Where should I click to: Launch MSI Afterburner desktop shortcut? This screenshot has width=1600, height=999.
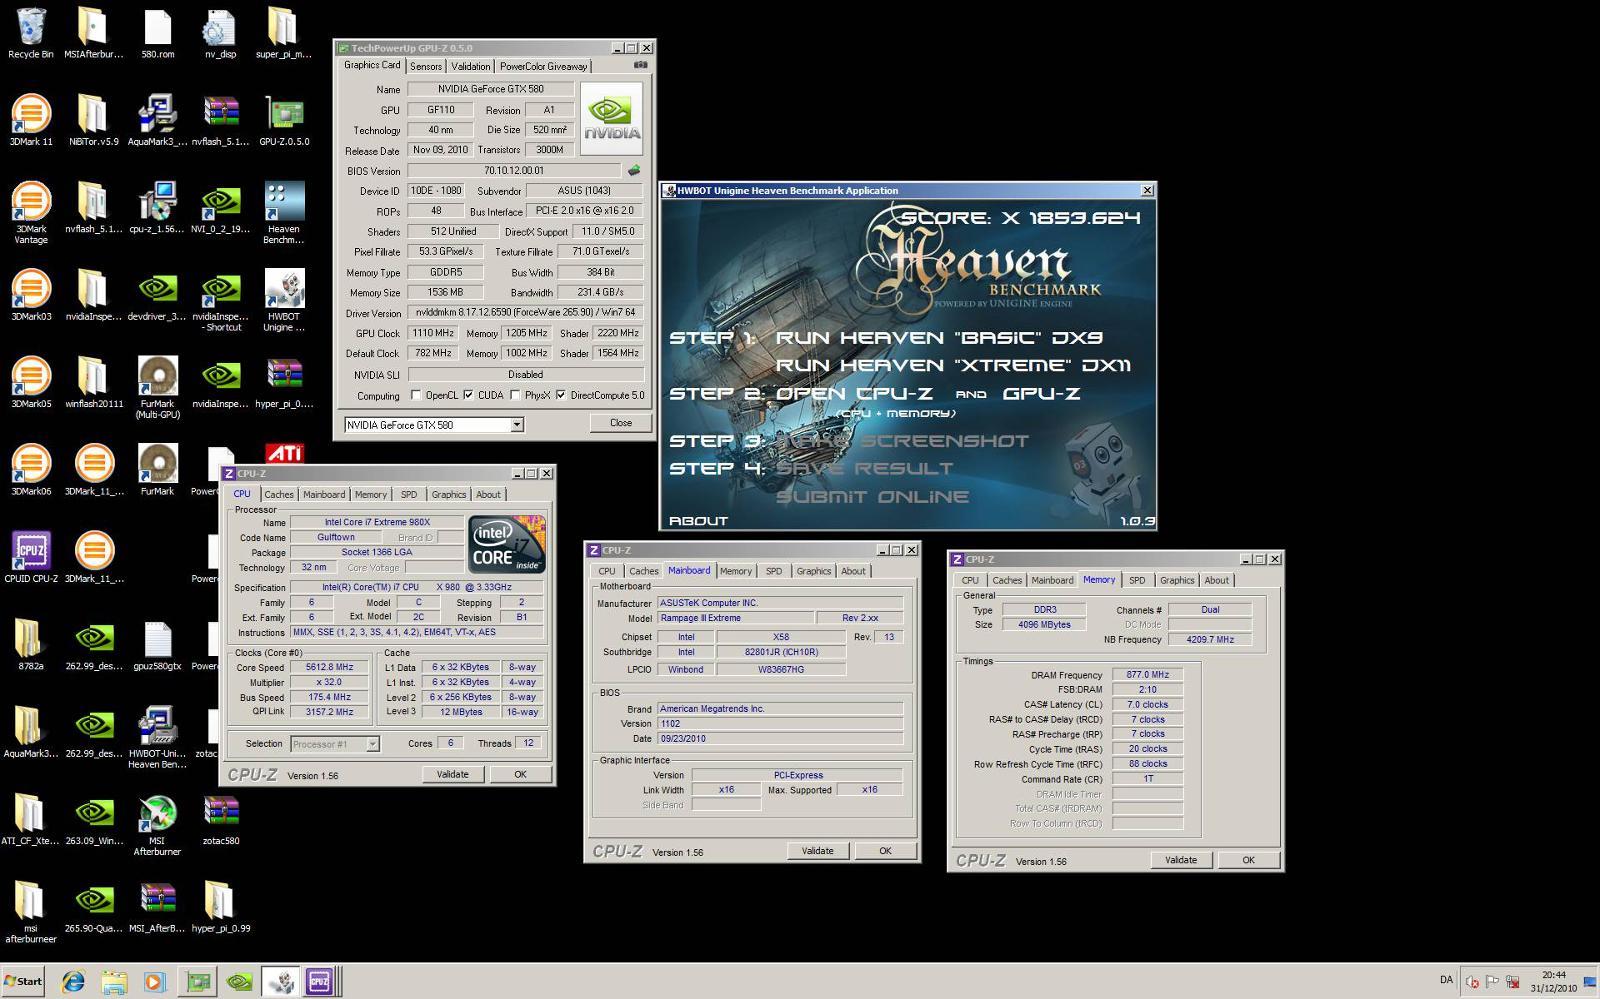pos(157,825)
